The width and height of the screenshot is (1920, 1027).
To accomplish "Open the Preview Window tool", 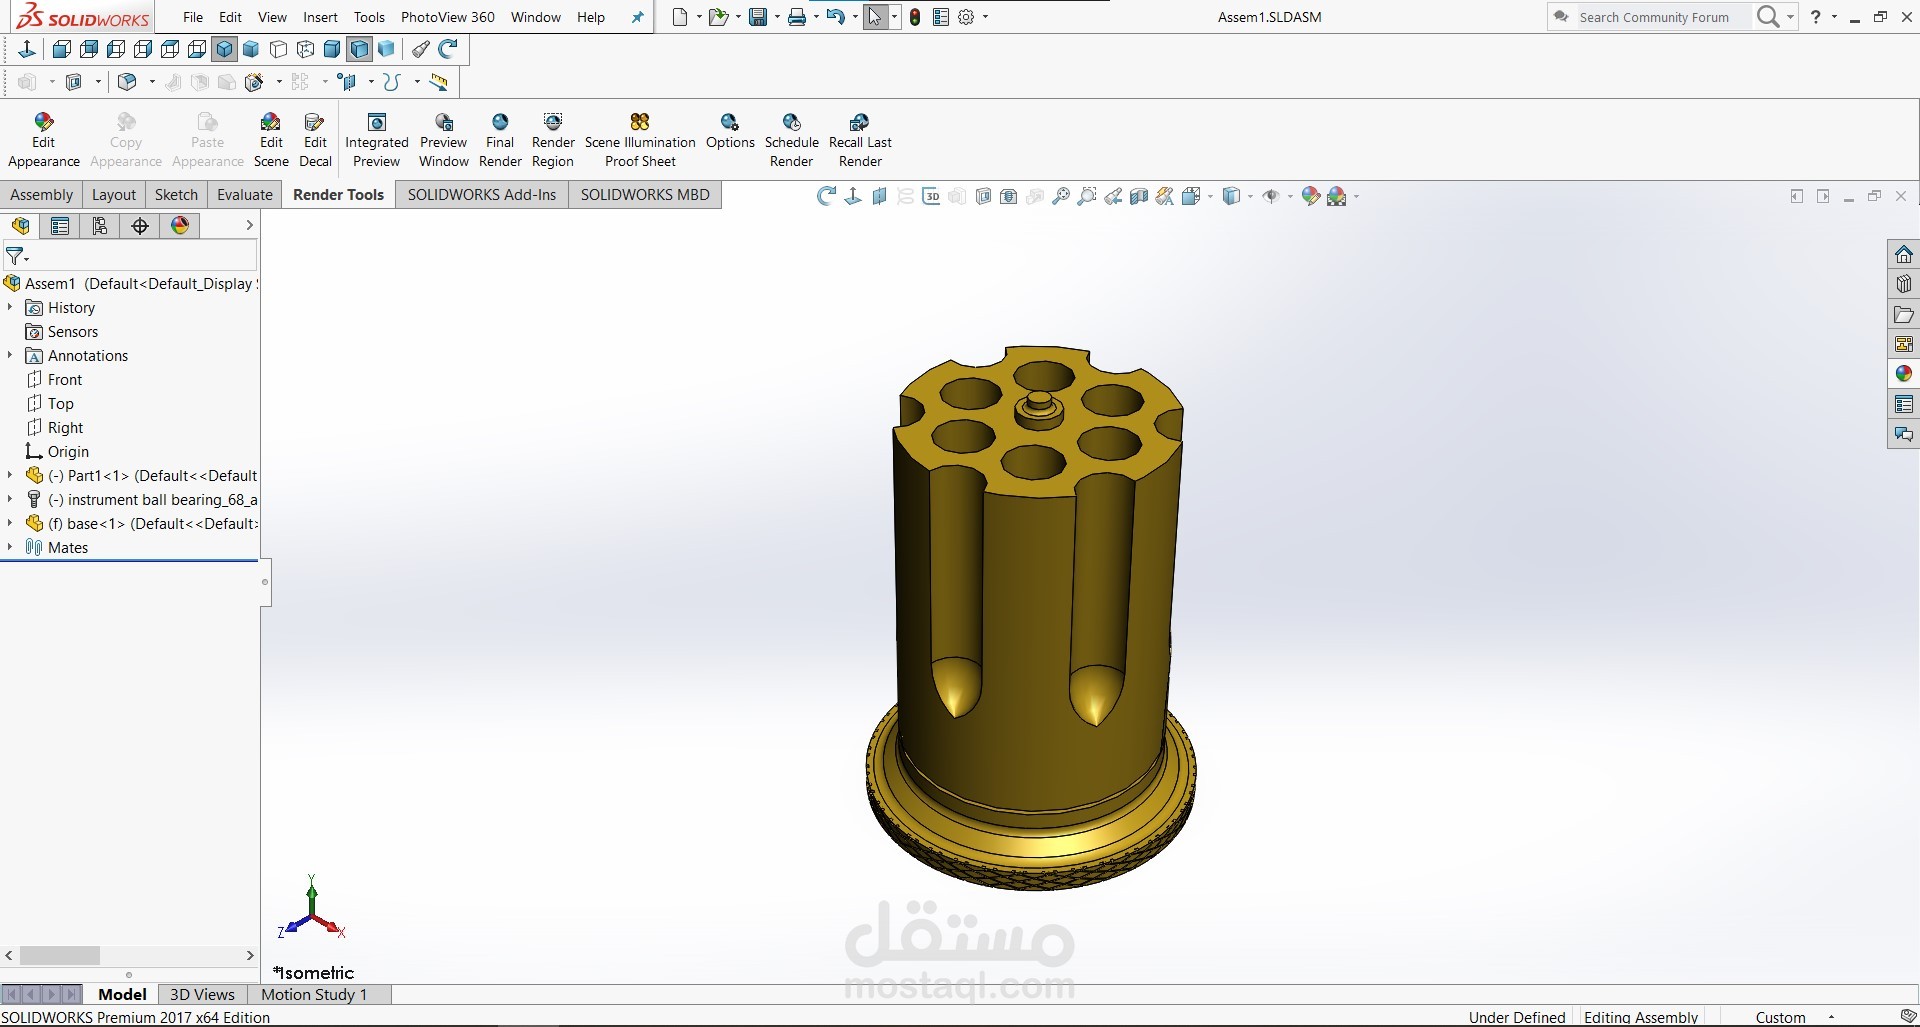I will pos(444,139).
